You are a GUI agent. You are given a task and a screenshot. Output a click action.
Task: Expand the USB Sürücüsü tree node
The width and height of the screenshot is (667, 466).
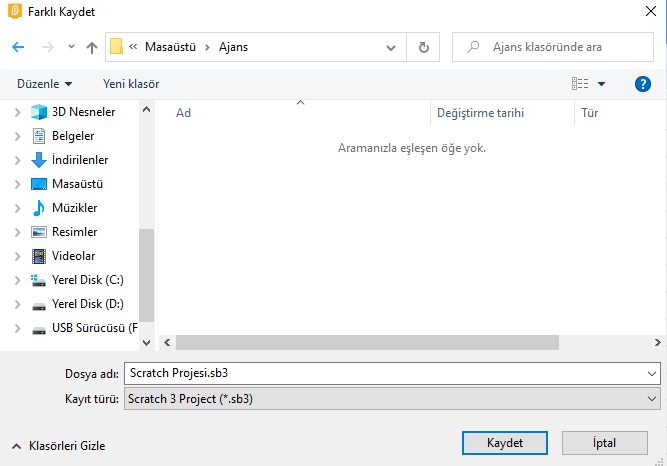(x=17, y=328)
